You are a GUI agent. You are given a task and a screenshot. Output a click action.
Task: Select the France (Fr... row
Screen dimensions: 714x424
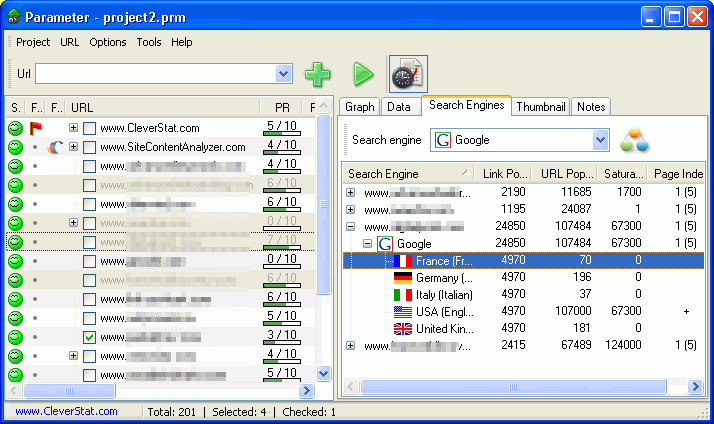523,261
